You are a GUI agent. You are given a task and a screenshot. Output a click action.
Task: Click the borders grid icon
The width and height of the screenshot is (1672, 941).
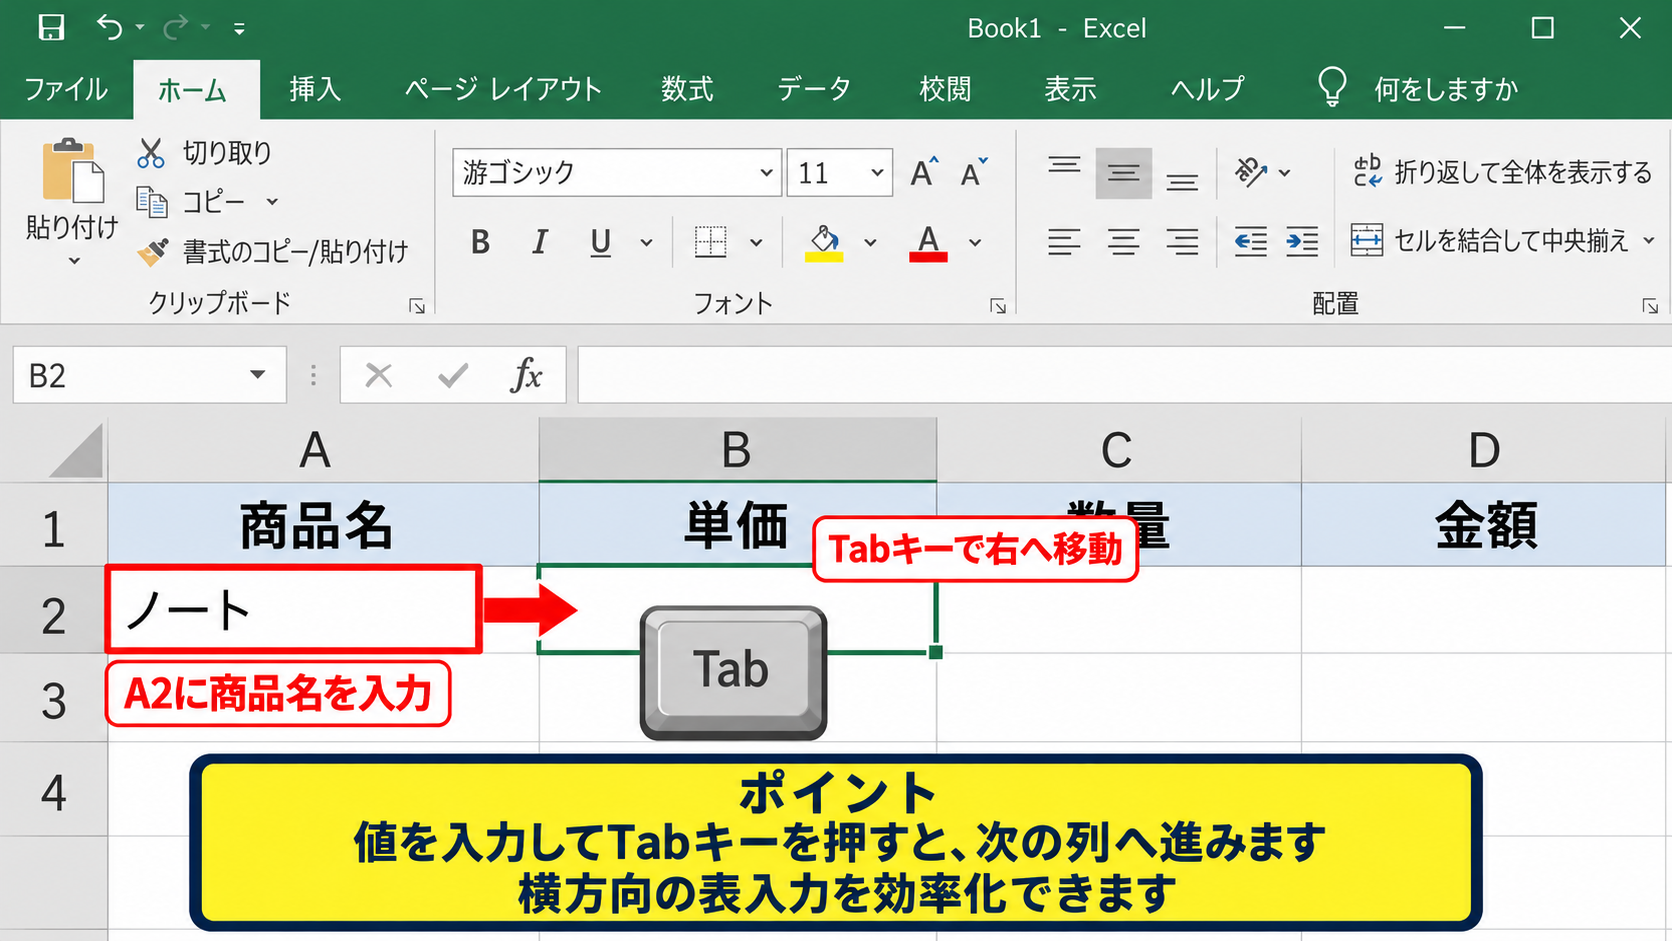tap(710, 241)
